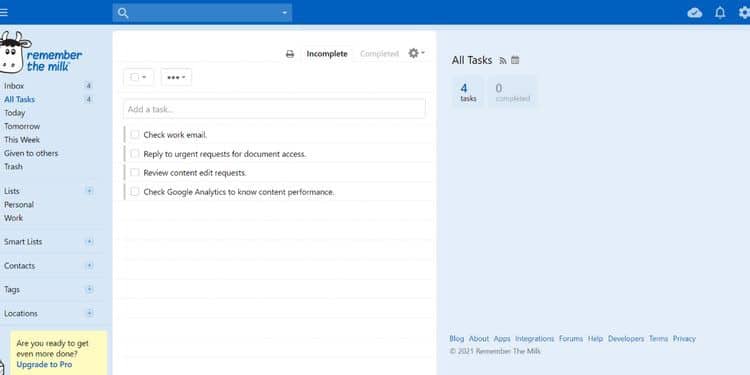Screen dimensions: 750x375
Task: Add a tag with plus icon
Action: tap(89, 289)
